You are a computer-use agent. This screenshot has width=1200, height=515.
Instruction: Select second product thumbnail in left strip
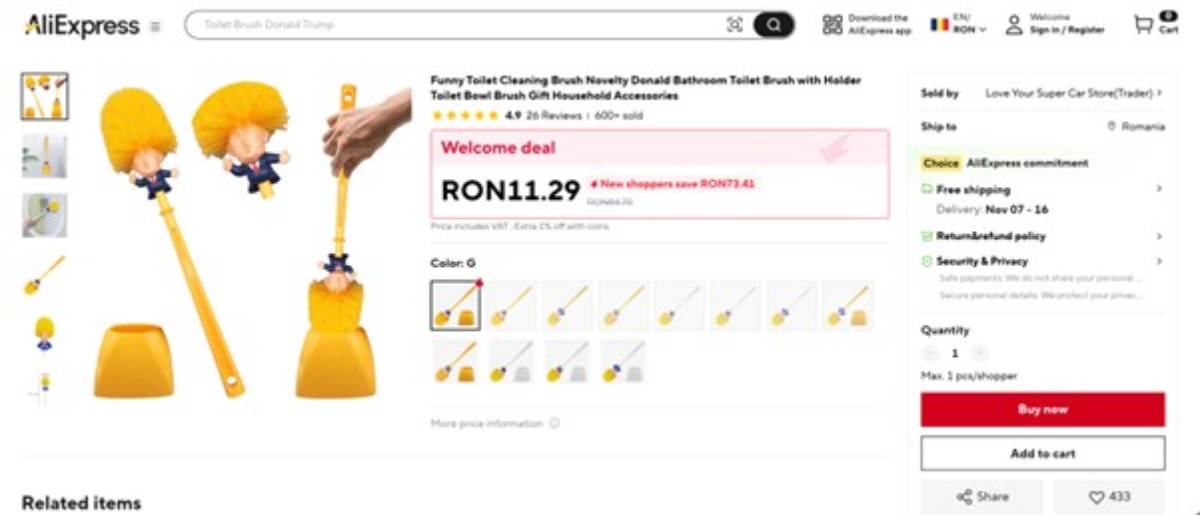(x=44, y=156)
